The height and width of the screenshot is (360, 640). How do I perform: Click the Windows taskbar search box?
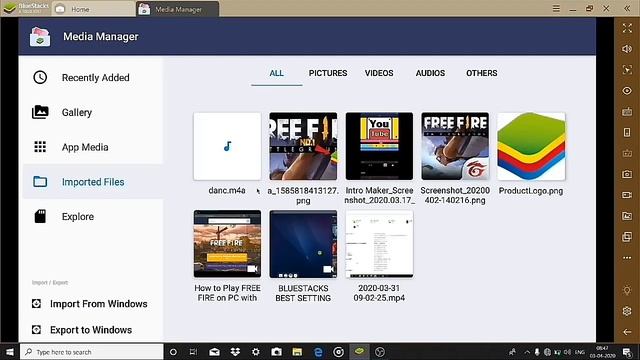point(92,352)
